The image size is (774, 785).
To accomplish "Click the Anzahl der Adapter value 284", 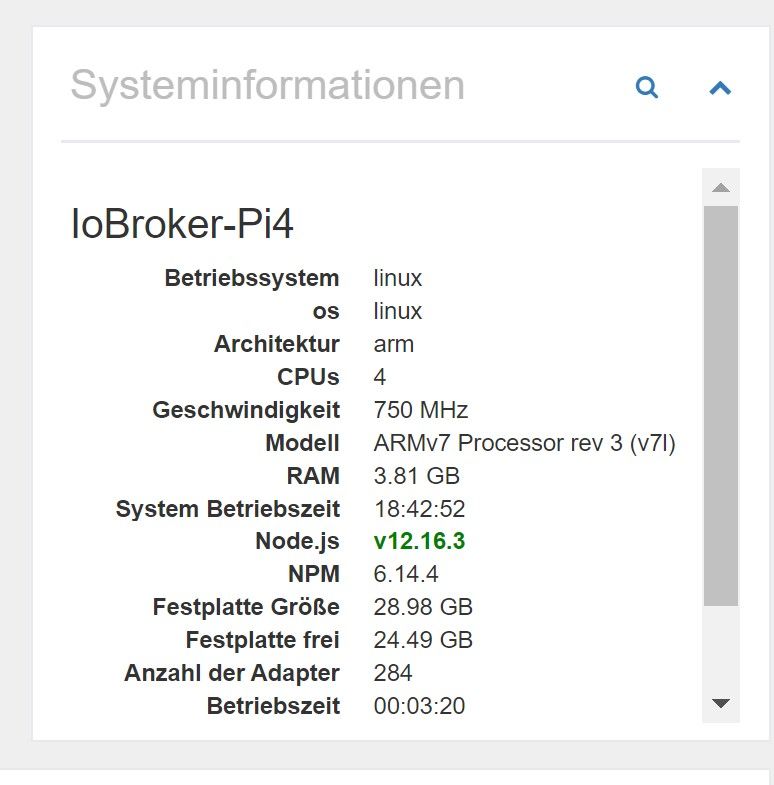I will (x=393, y=673).
